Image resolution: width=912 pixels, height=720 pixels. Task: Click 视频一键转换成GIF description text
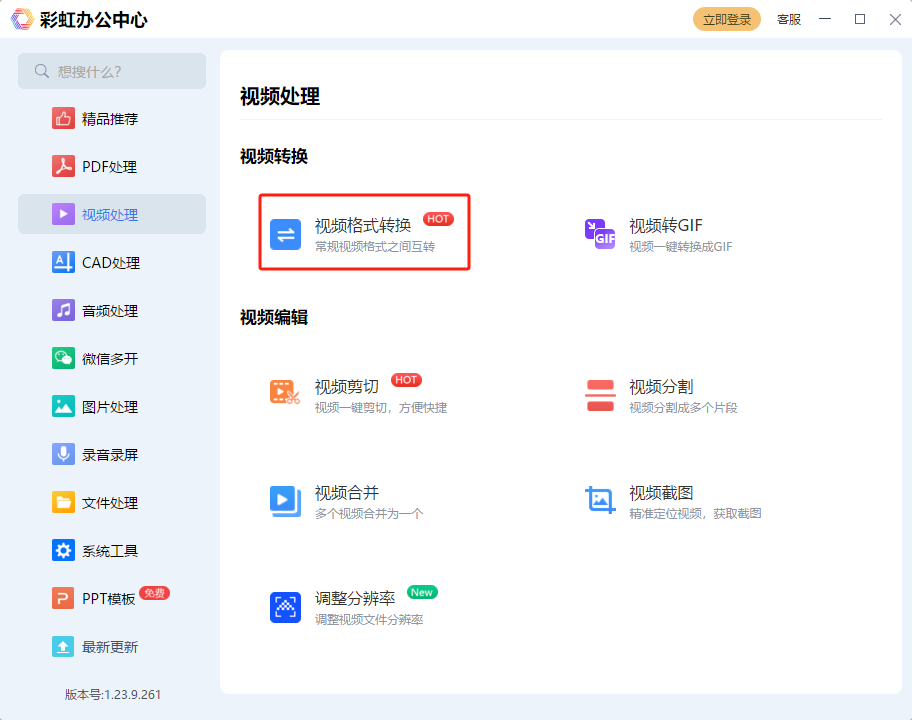[x=681, y=247]
